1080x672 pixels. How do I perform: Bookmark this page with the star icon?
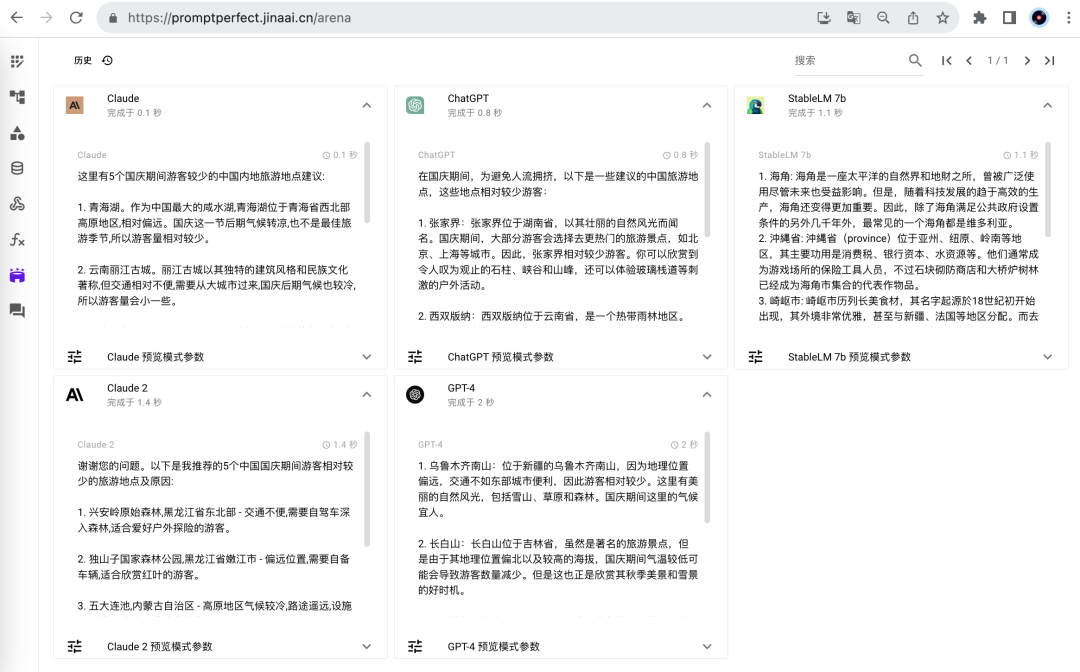(x=942, y=18)
